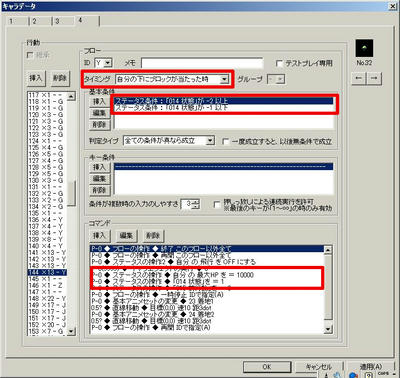Select flow row 148 ×22 - Y
The image size is (400, 378).
point(47,298)
